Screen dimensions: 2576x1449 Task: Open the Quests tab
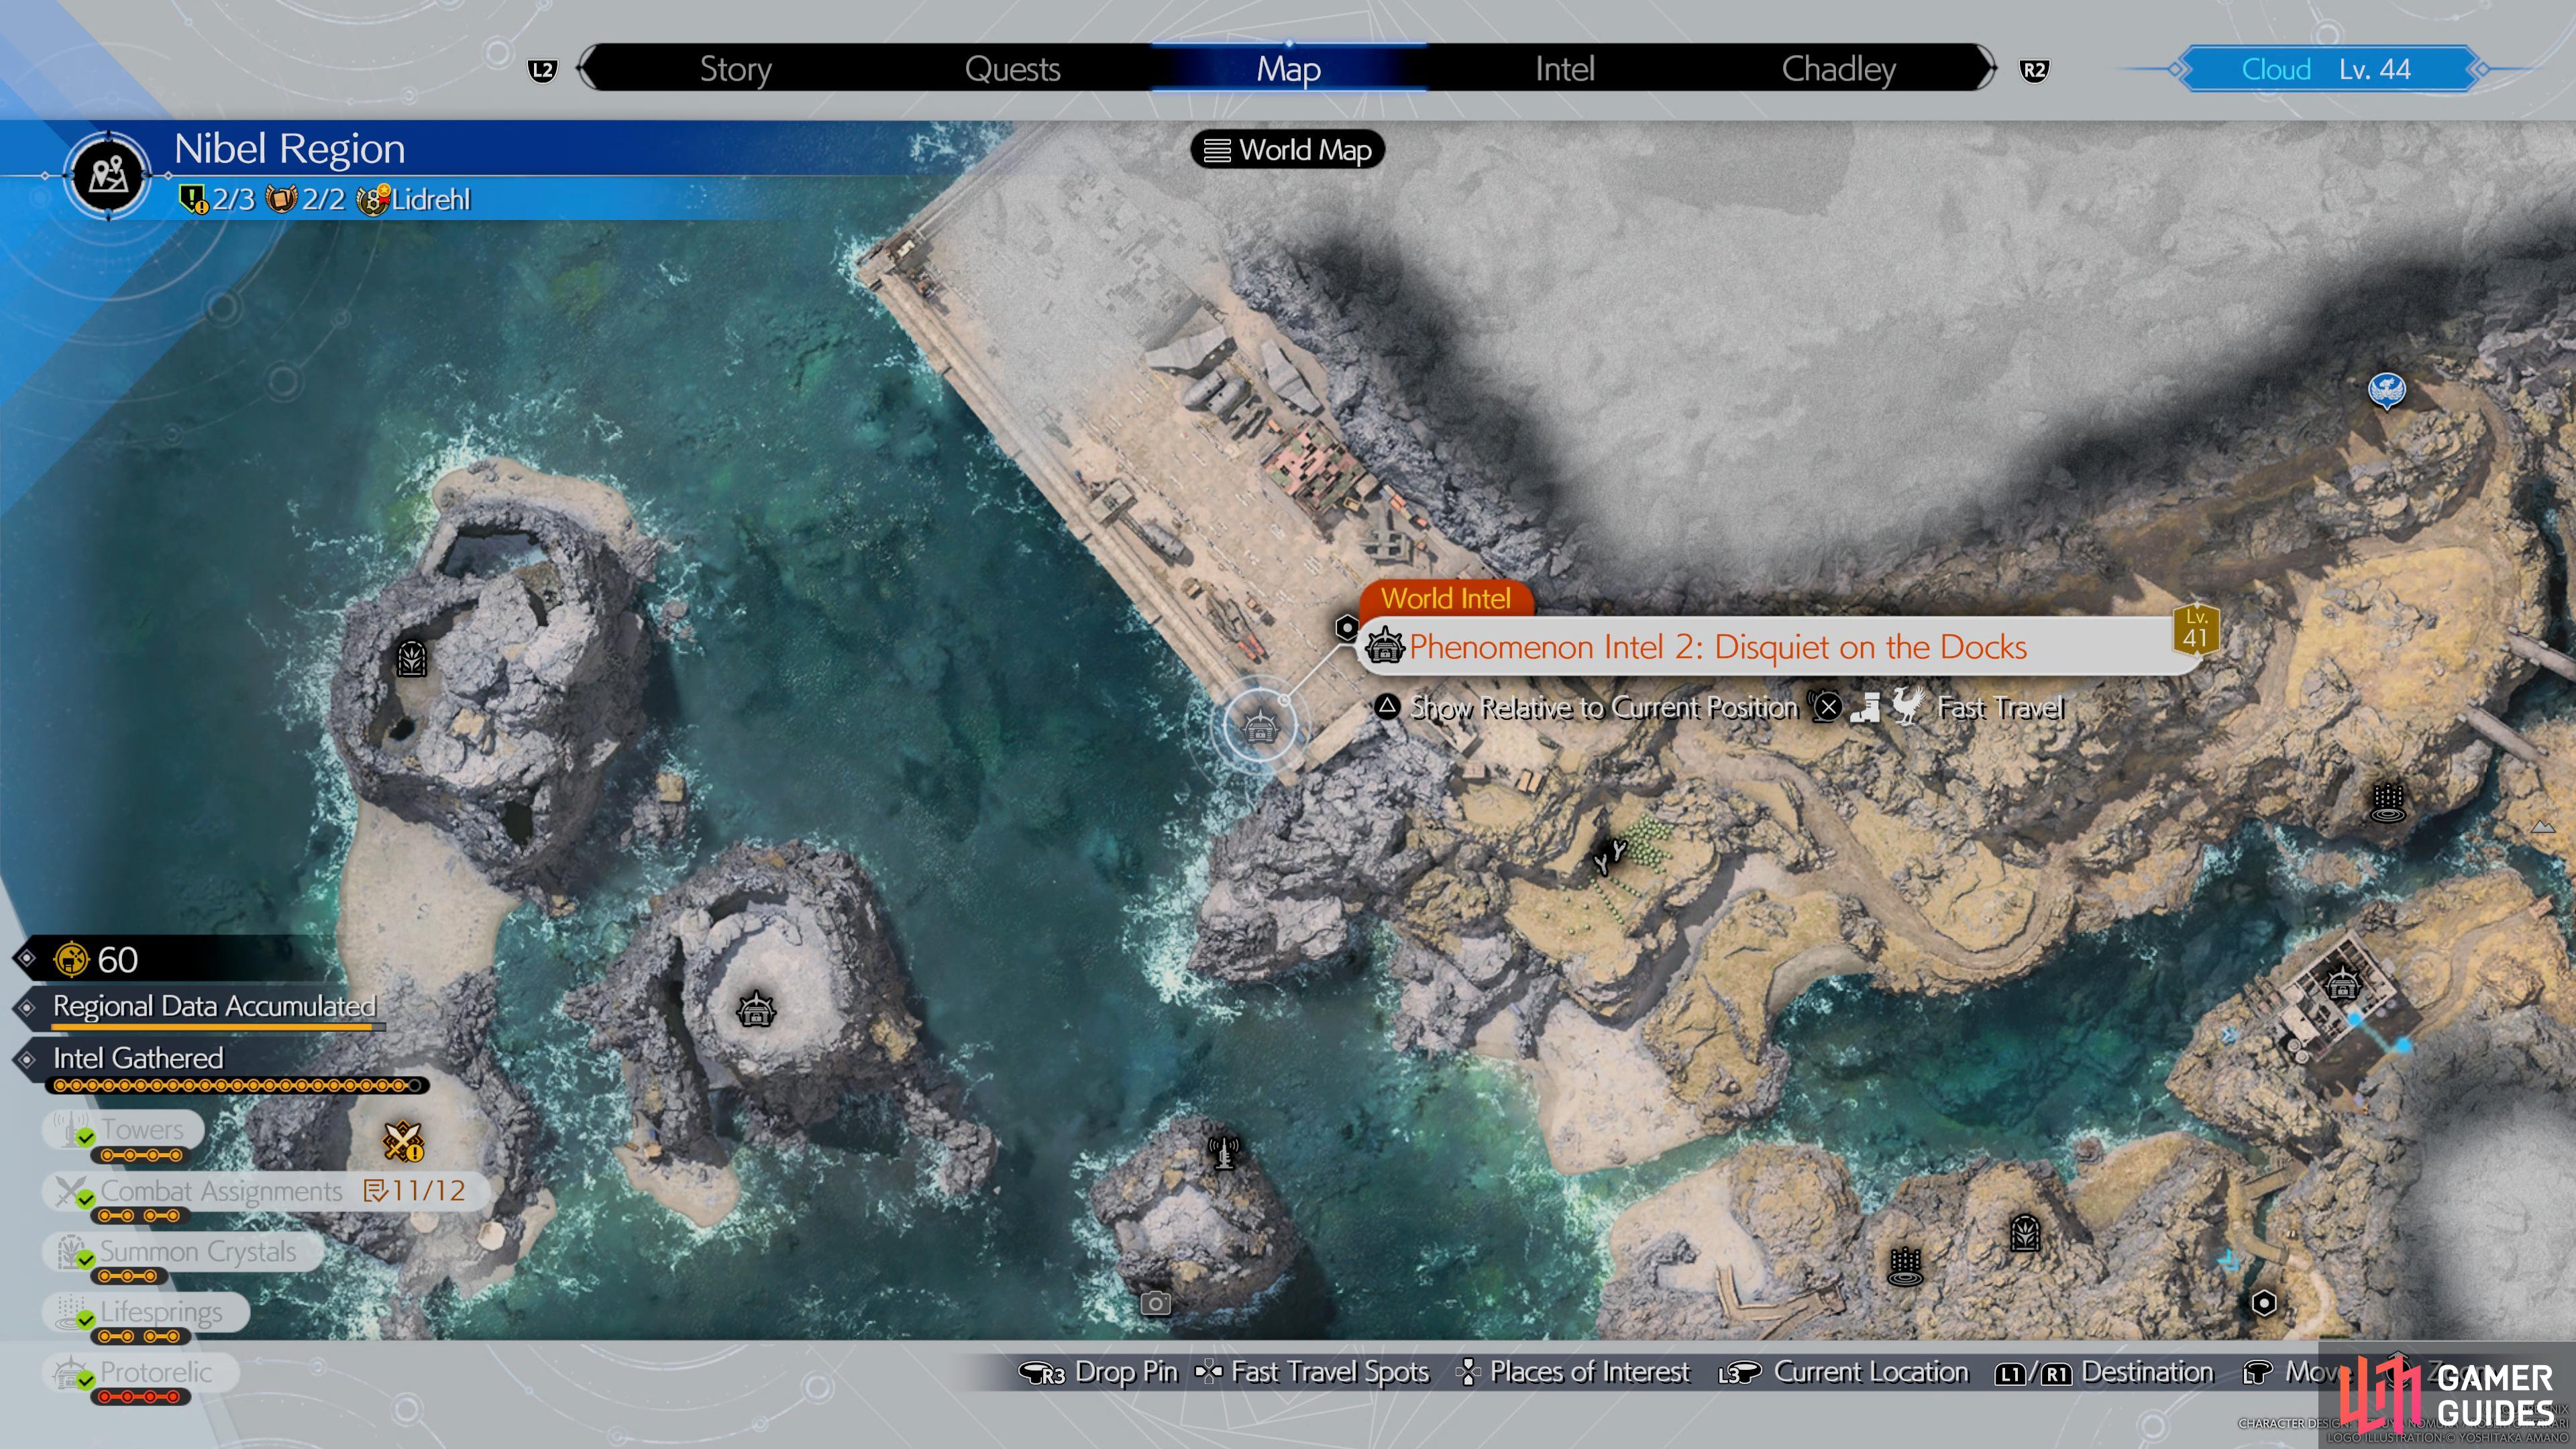coord(1012,69)
